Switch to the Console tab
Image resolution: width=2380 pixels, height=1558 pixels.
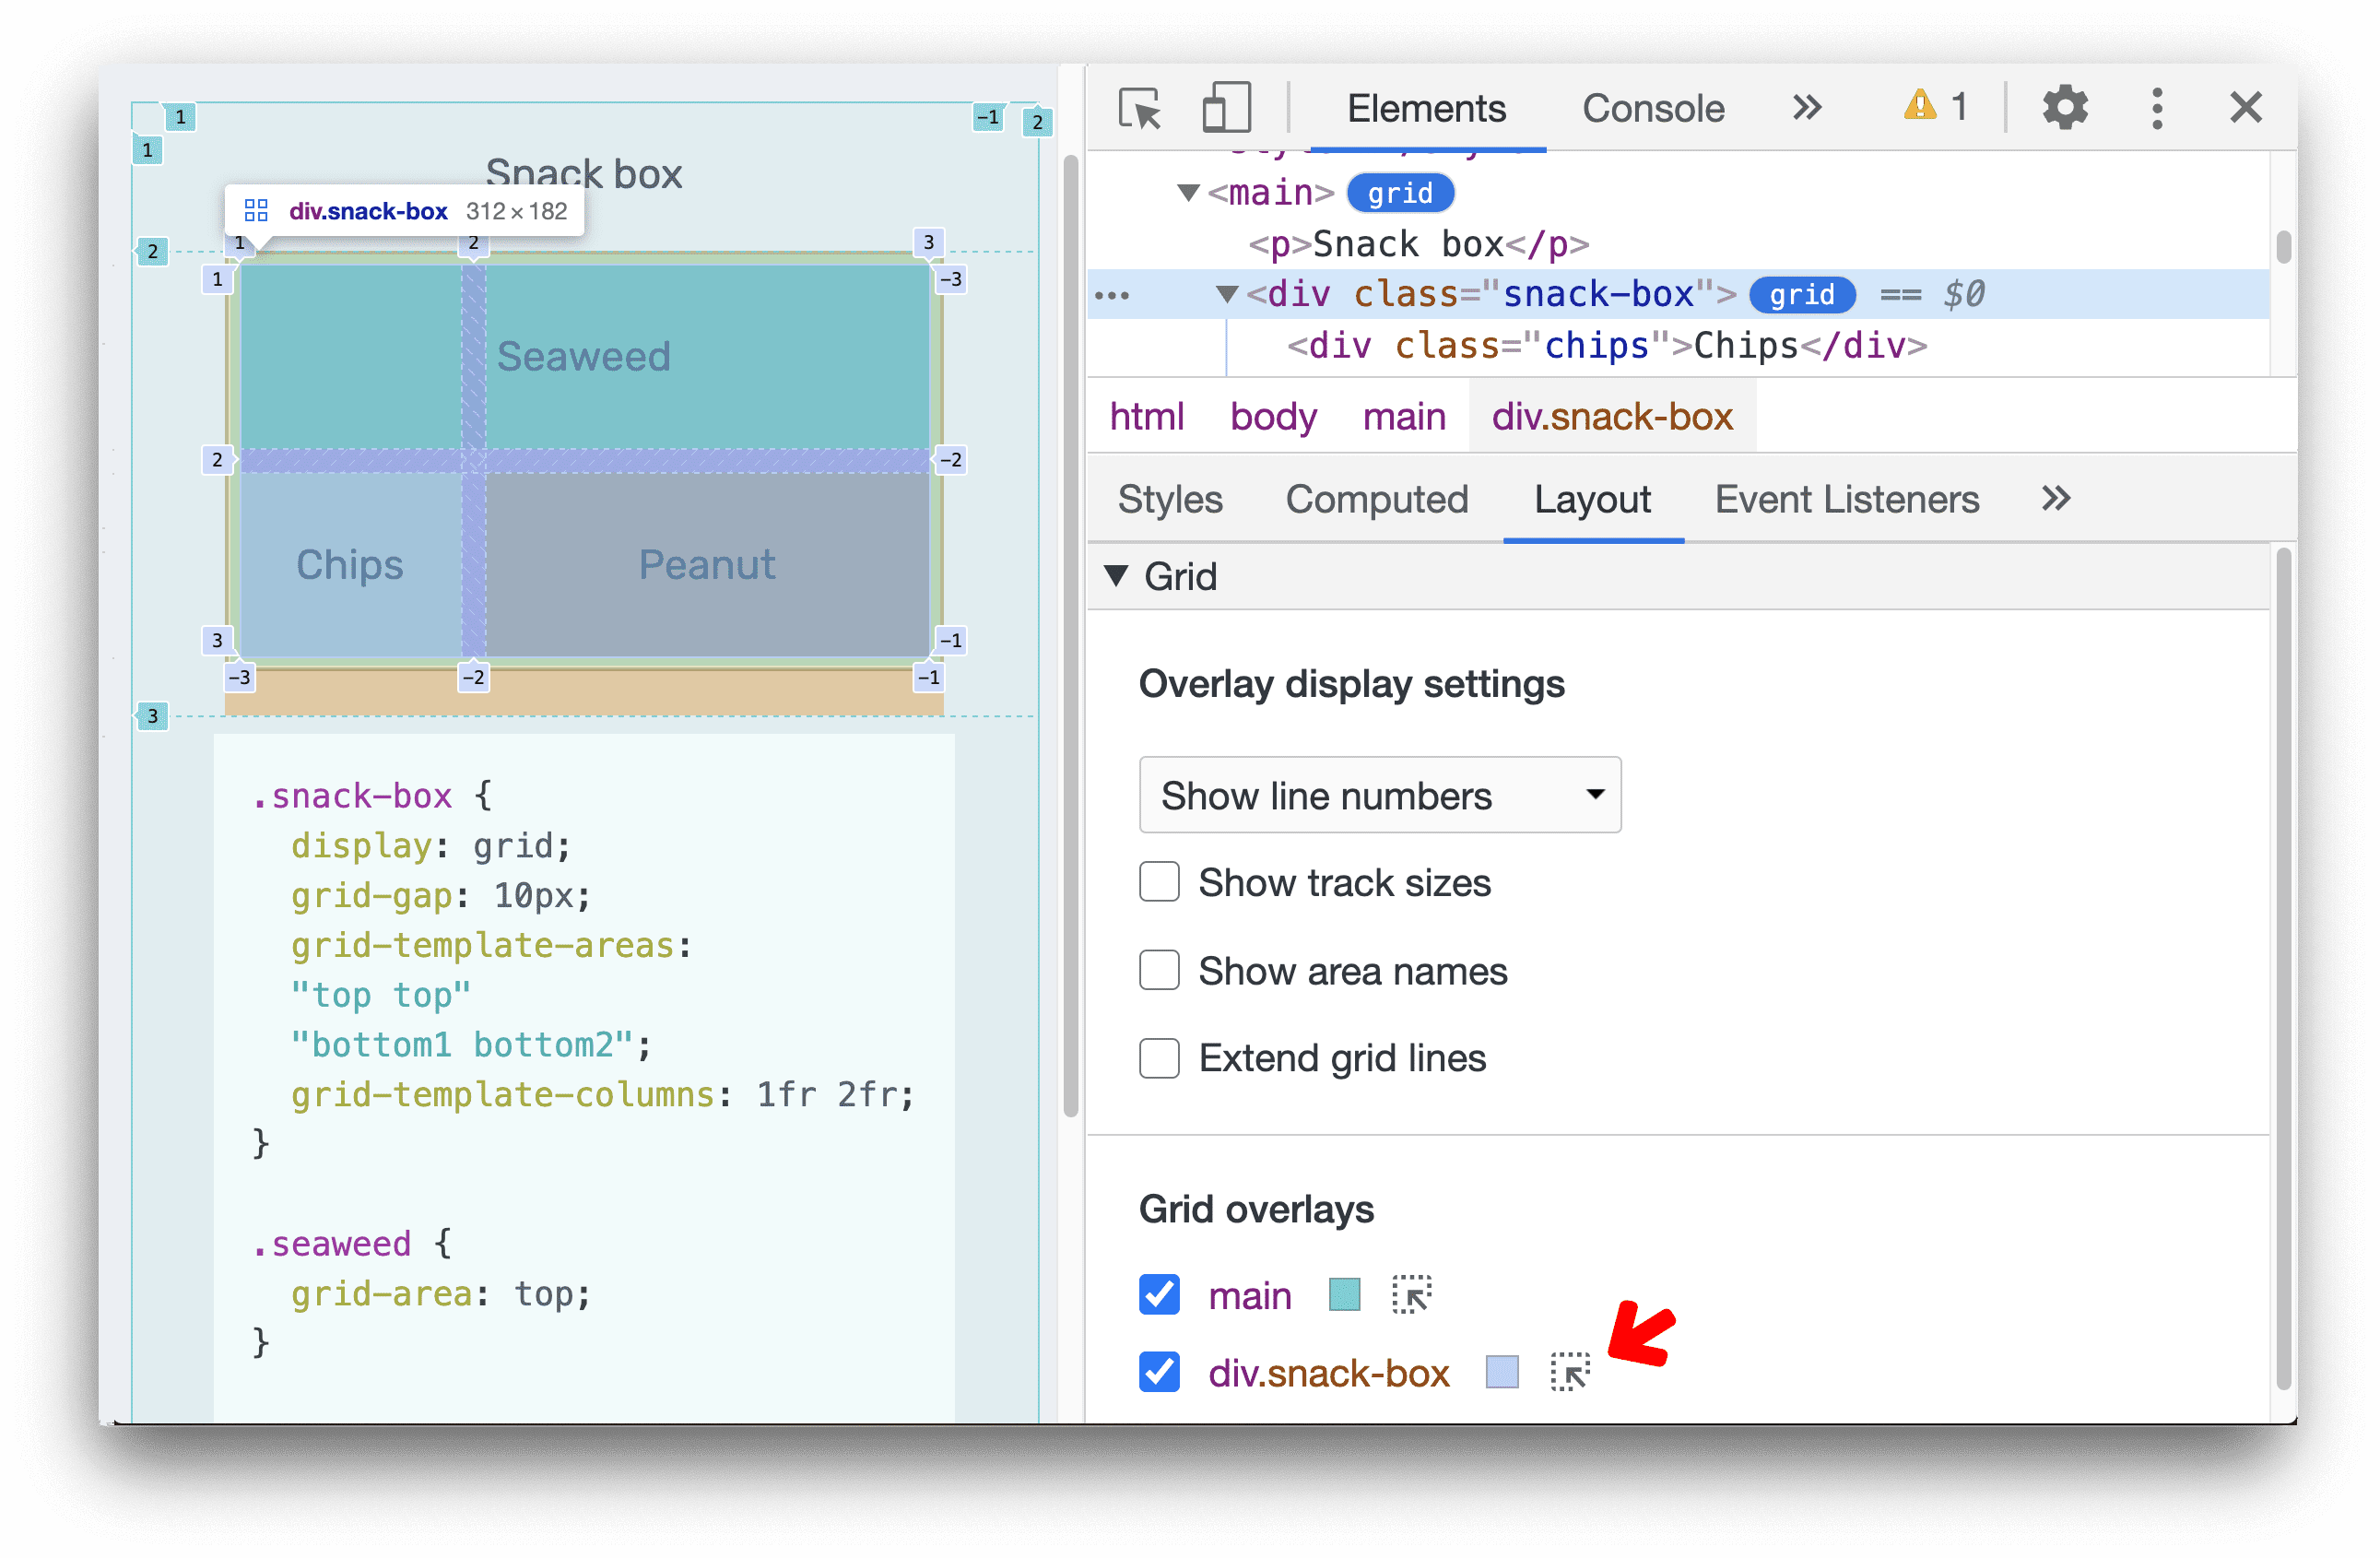coord(1650,110)
